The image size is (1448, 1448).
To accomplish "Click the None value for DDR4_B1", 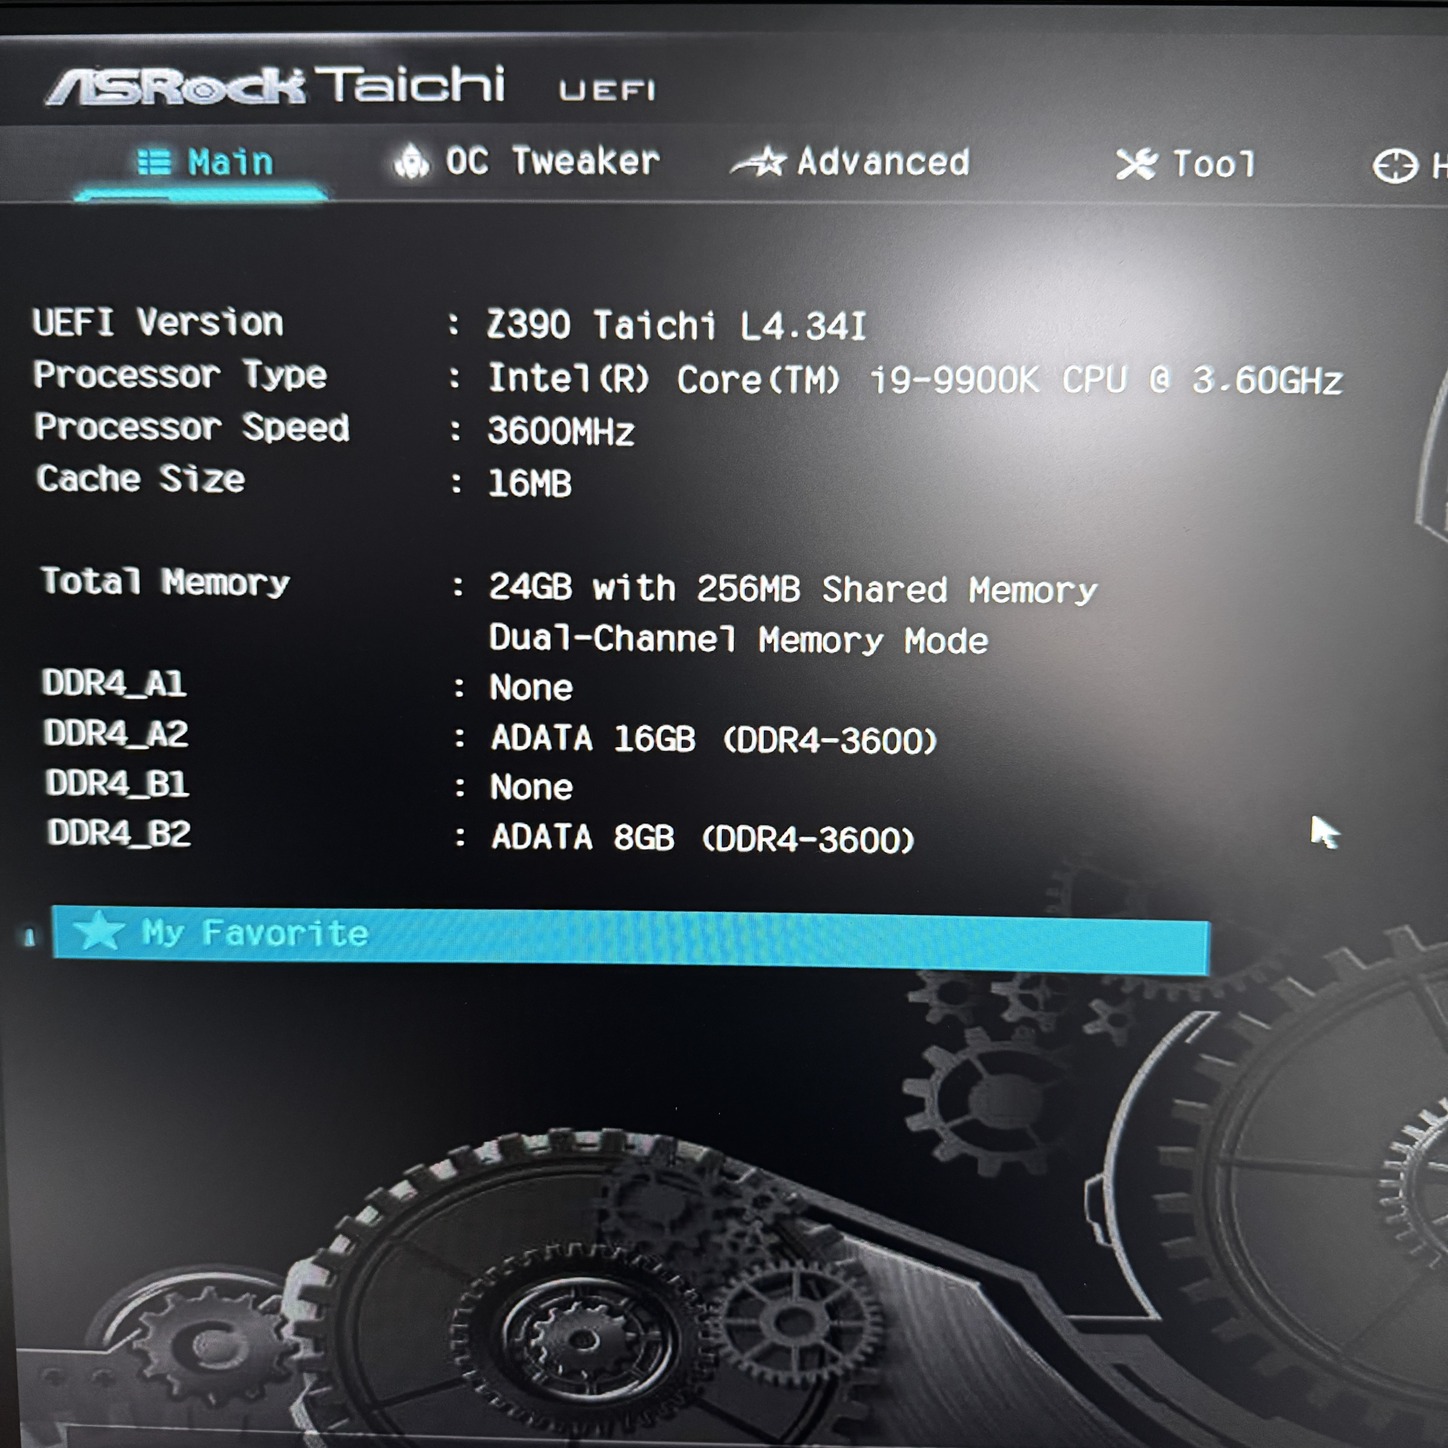I will pyautogui.click(x=532, y=788).
